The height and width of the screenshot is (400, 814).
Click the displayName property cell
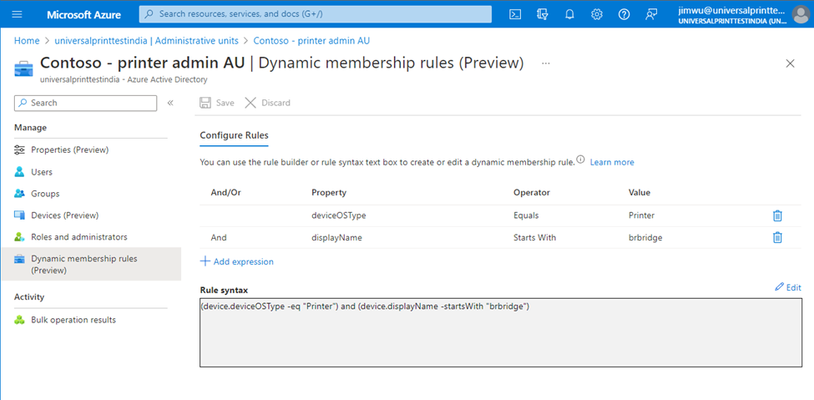336,238
